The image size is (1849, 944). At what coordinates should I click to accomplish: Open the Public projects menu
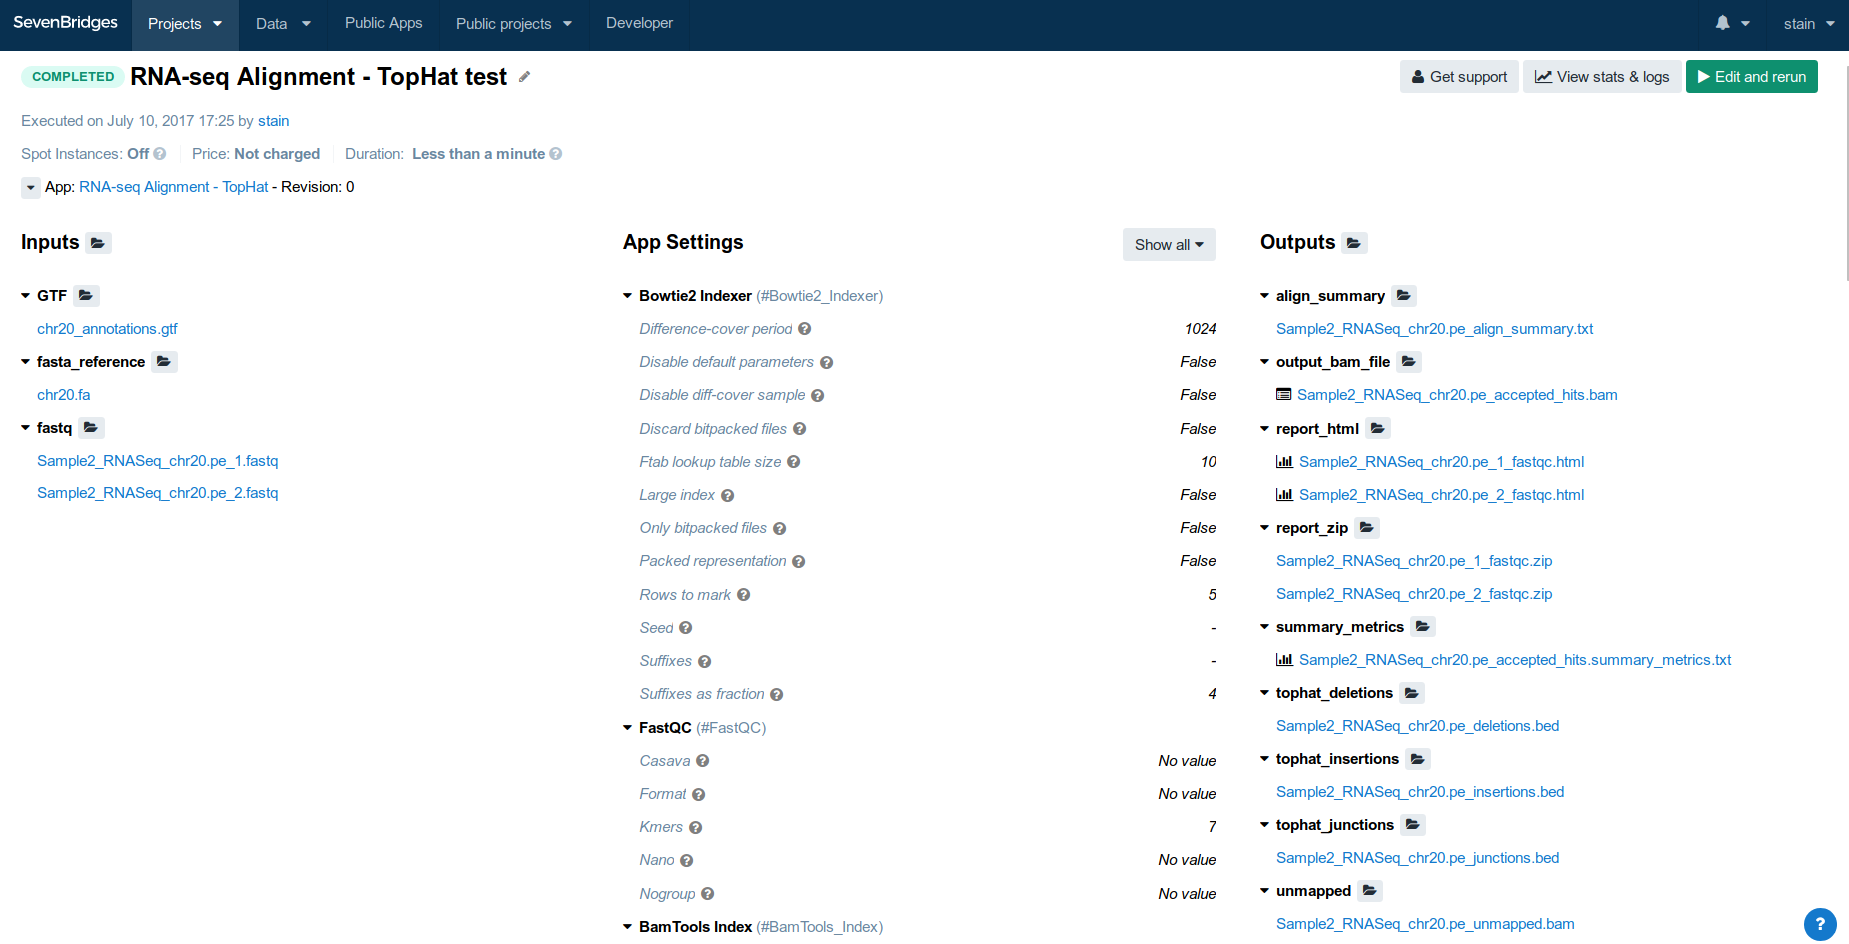(x=514, y=24)
